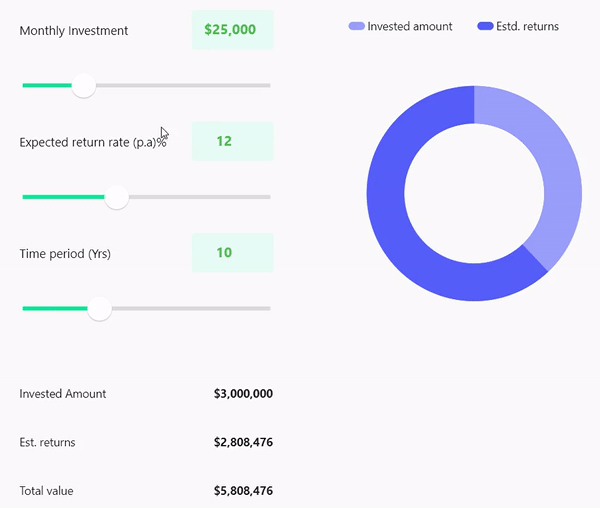Screen dimensions: 600x508
Task: Click the 'Est. returns' result label
Action: point(47,442)
